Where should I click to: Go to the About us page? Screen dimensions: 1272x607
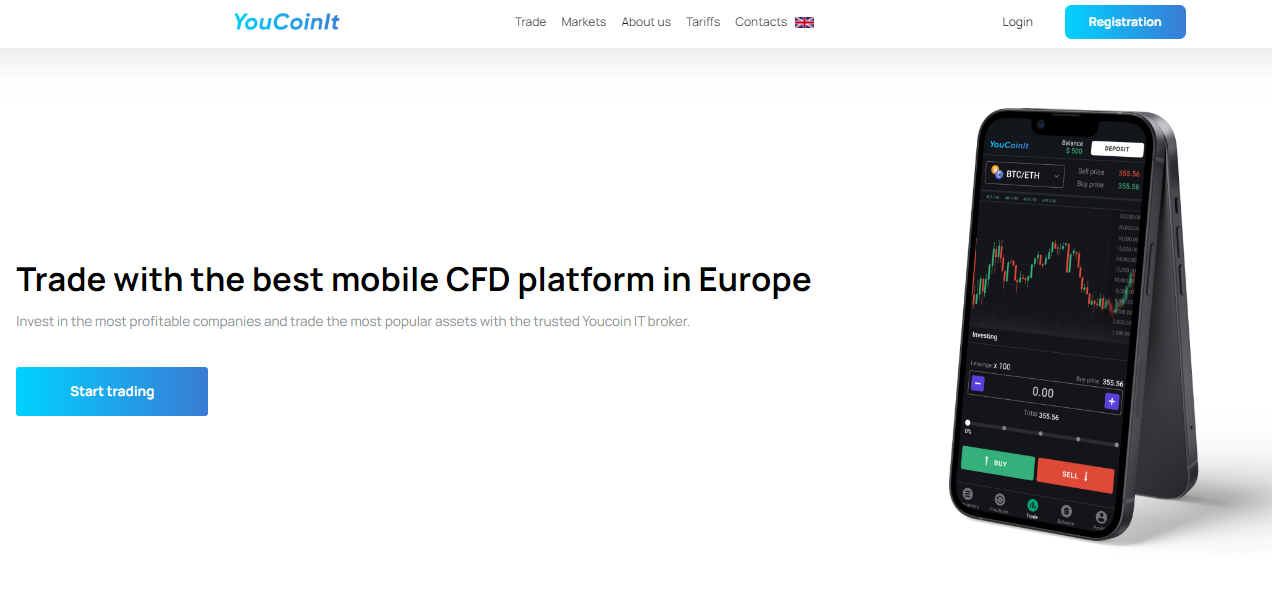646,22
